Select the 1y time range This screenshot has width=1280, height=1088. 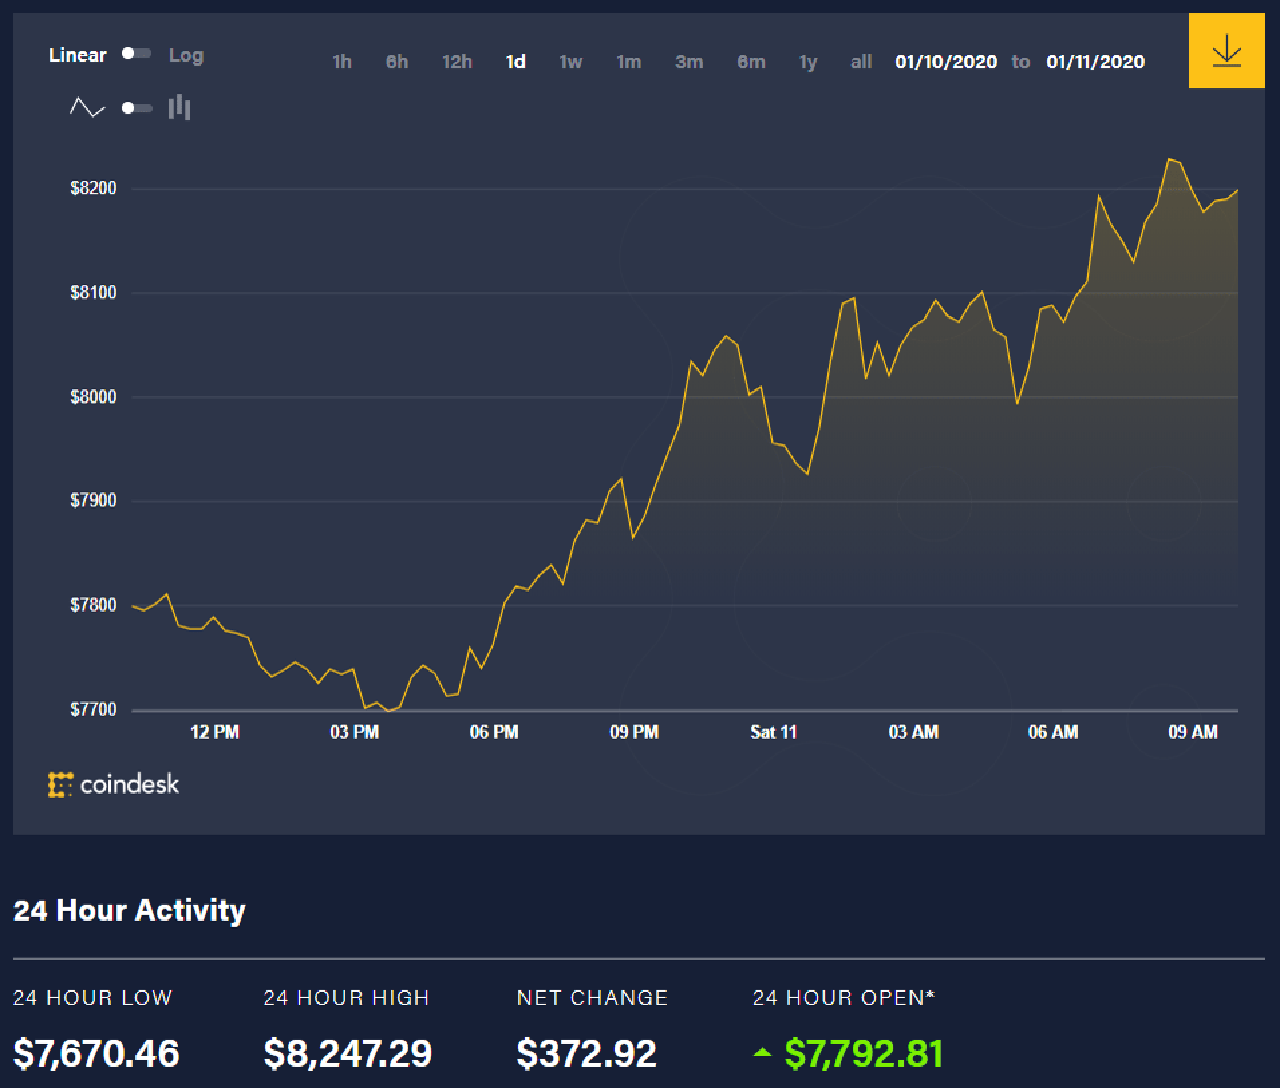(808, 62)
